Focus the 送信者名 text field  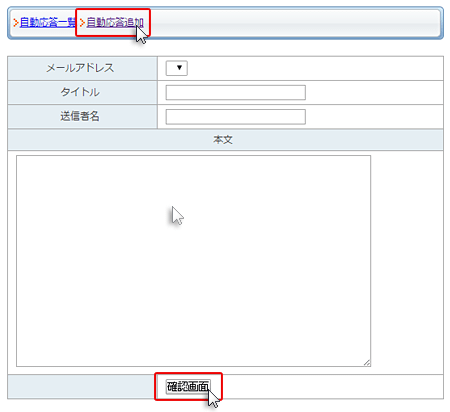click(236, 117)
